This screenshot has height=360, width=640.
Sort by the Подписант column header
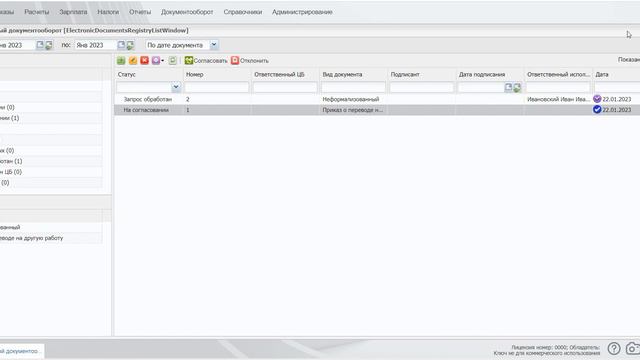[421, 74]
